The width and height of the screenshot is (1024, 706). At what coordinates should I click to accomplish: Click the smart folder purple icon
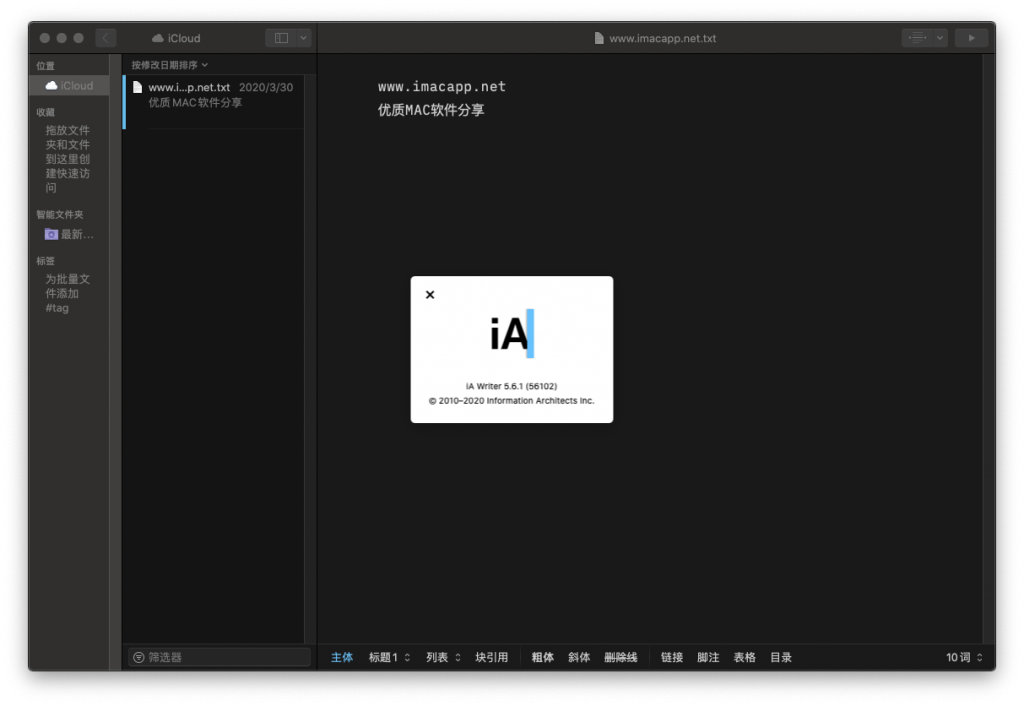(51, 234)
